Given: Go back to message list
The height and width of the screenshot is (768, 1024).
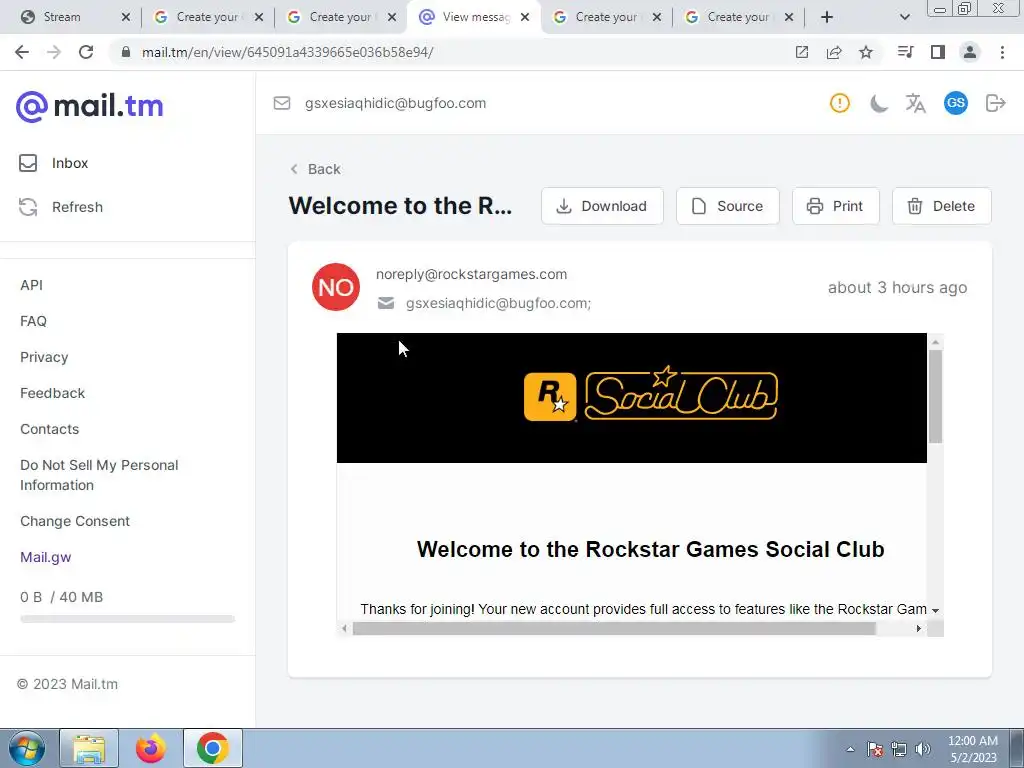Looking at the screenshot, I should pos(315,169).
